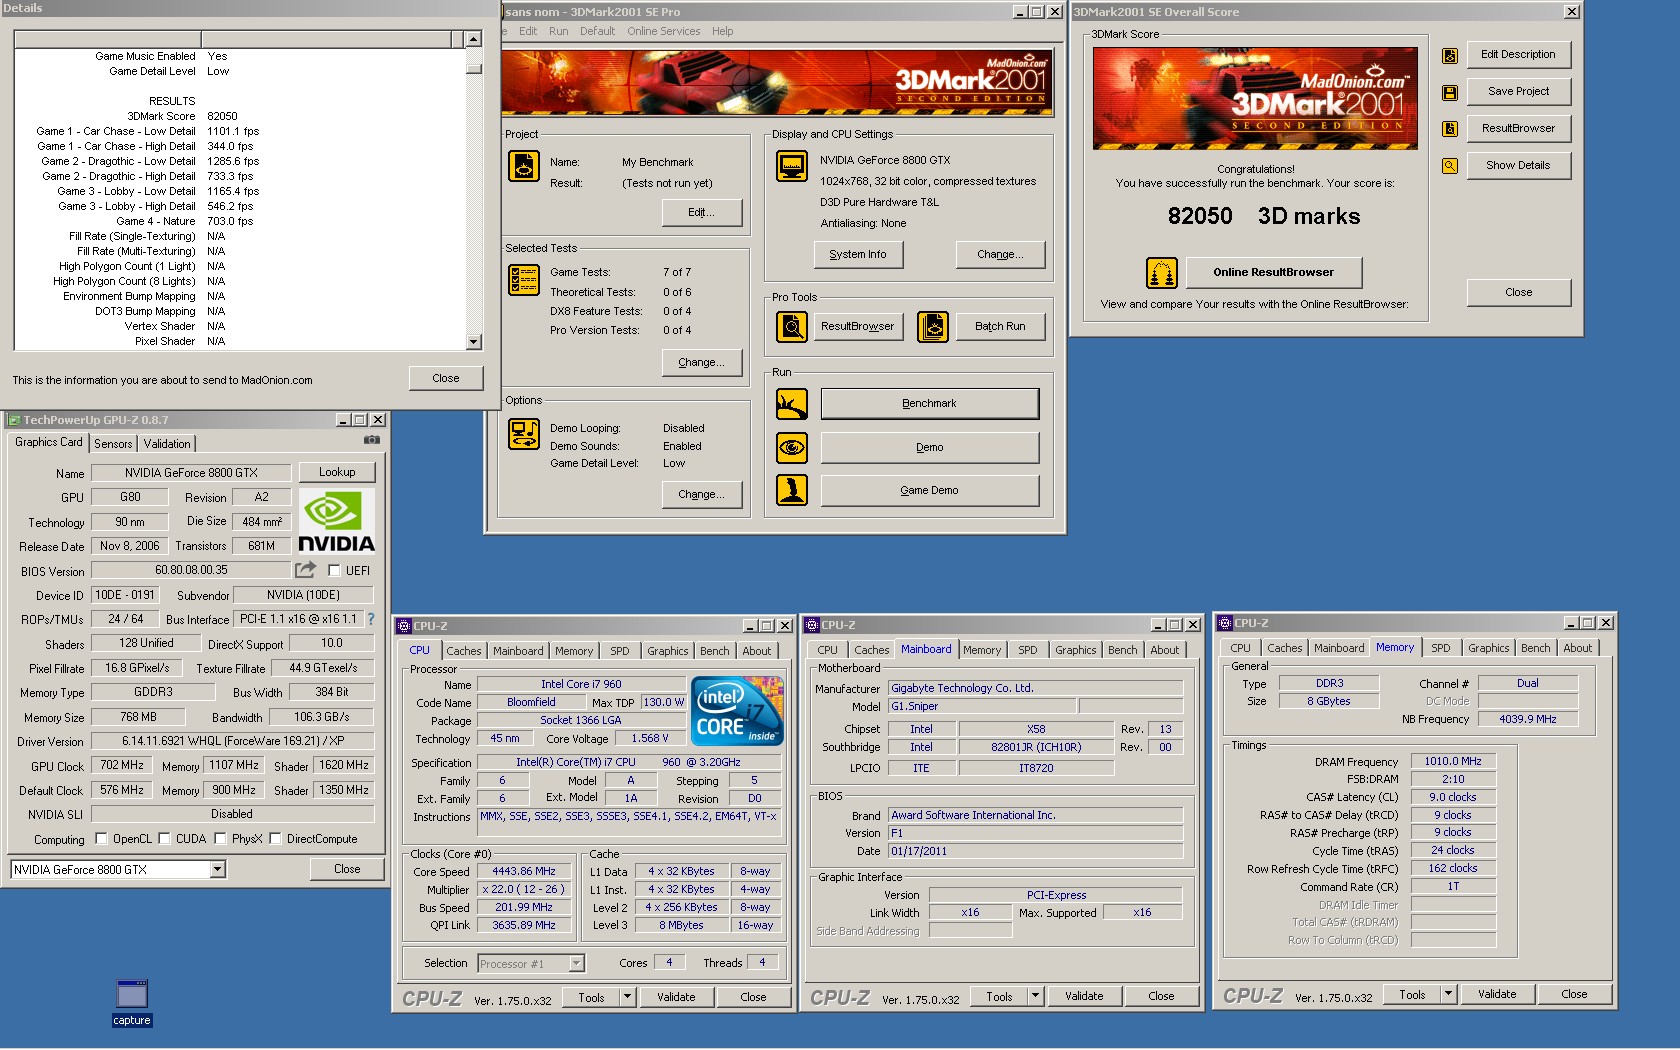Screen dimensions: 1680x1050
Task: Click the 82050 3D marks score text
Action: pyautogui.click(x=1264, y=217)
